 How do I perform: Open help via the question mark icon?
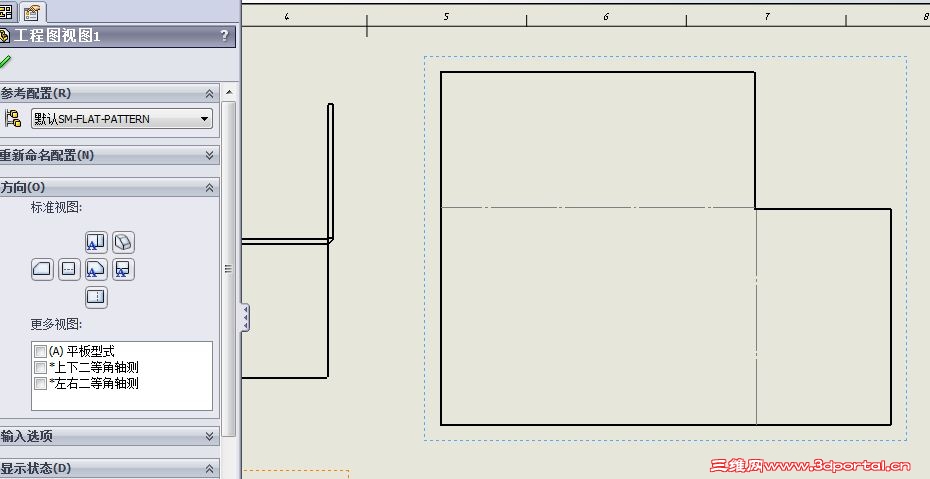pyautogui.click(x=224, y=36)
